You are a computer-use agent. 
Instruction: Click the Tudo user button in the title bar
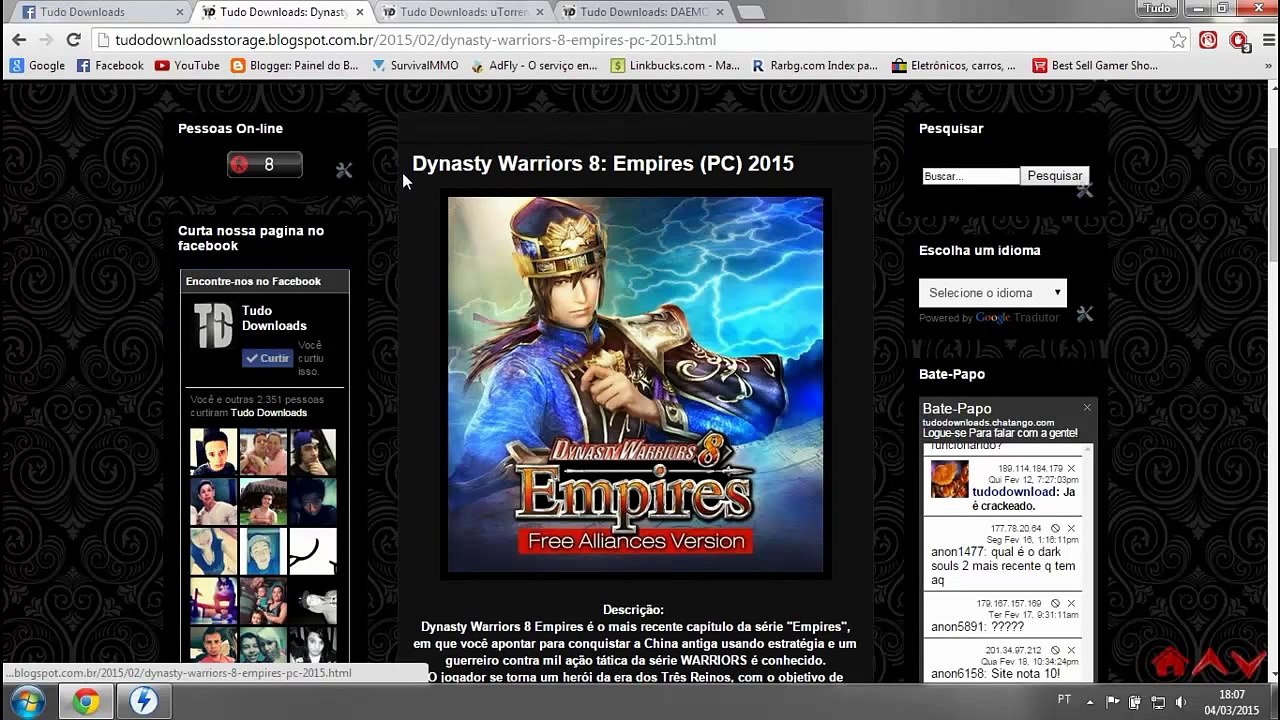[1157, 8]
